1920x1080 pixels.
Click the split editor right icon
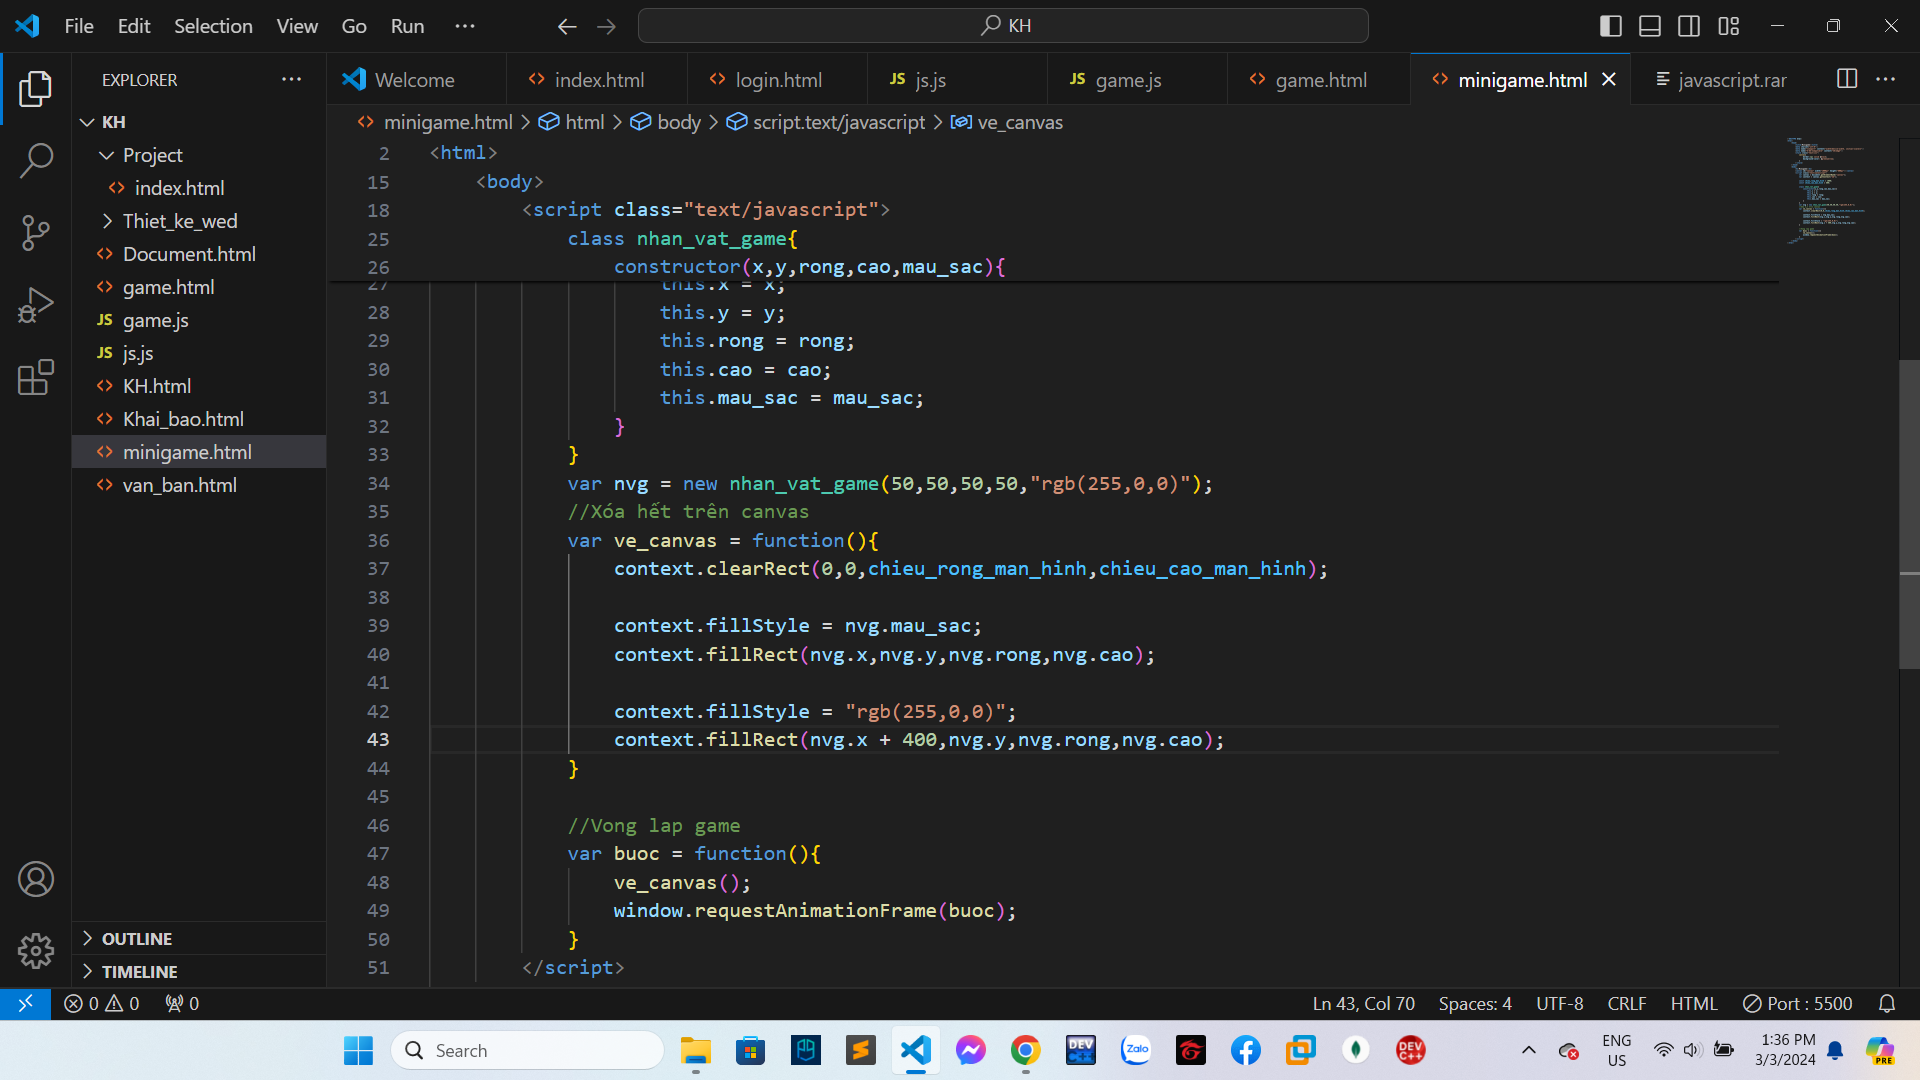click(1846, 79)
